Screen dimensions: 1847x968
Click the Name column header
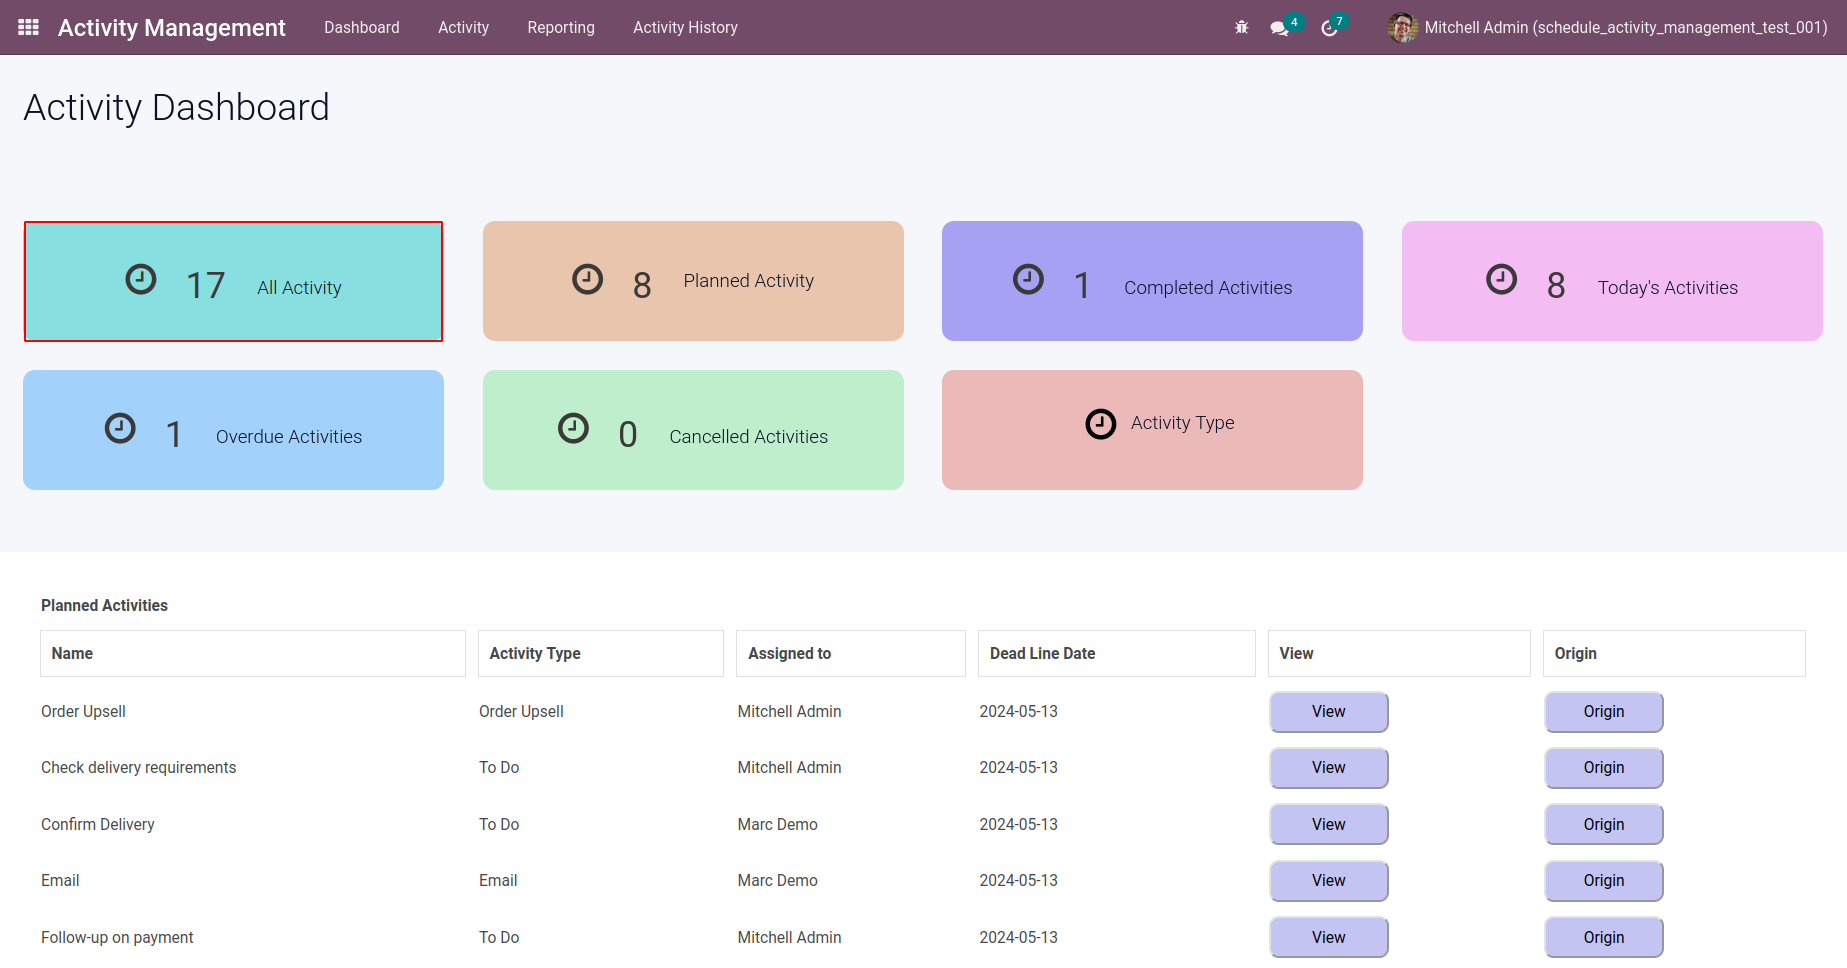point(253,653)
